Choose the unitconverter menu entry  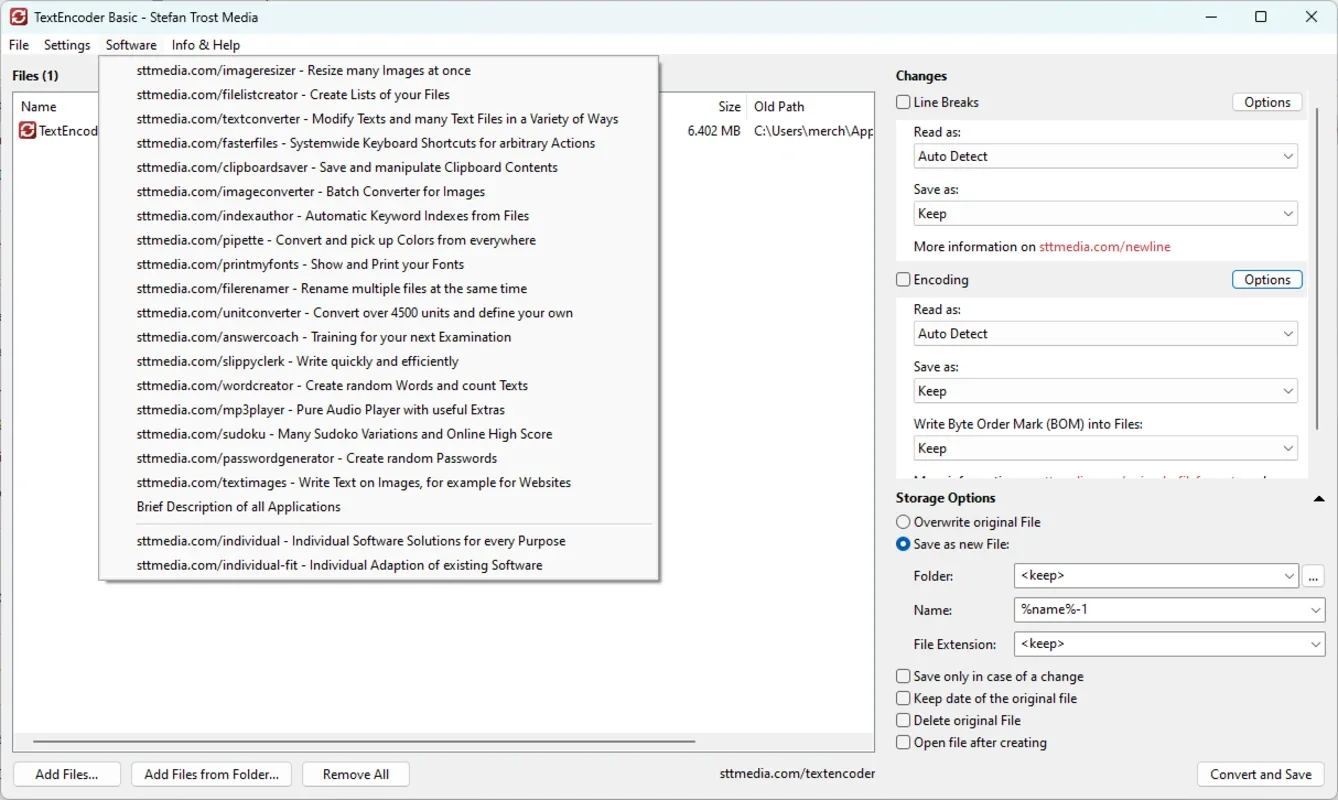(378, 313)
